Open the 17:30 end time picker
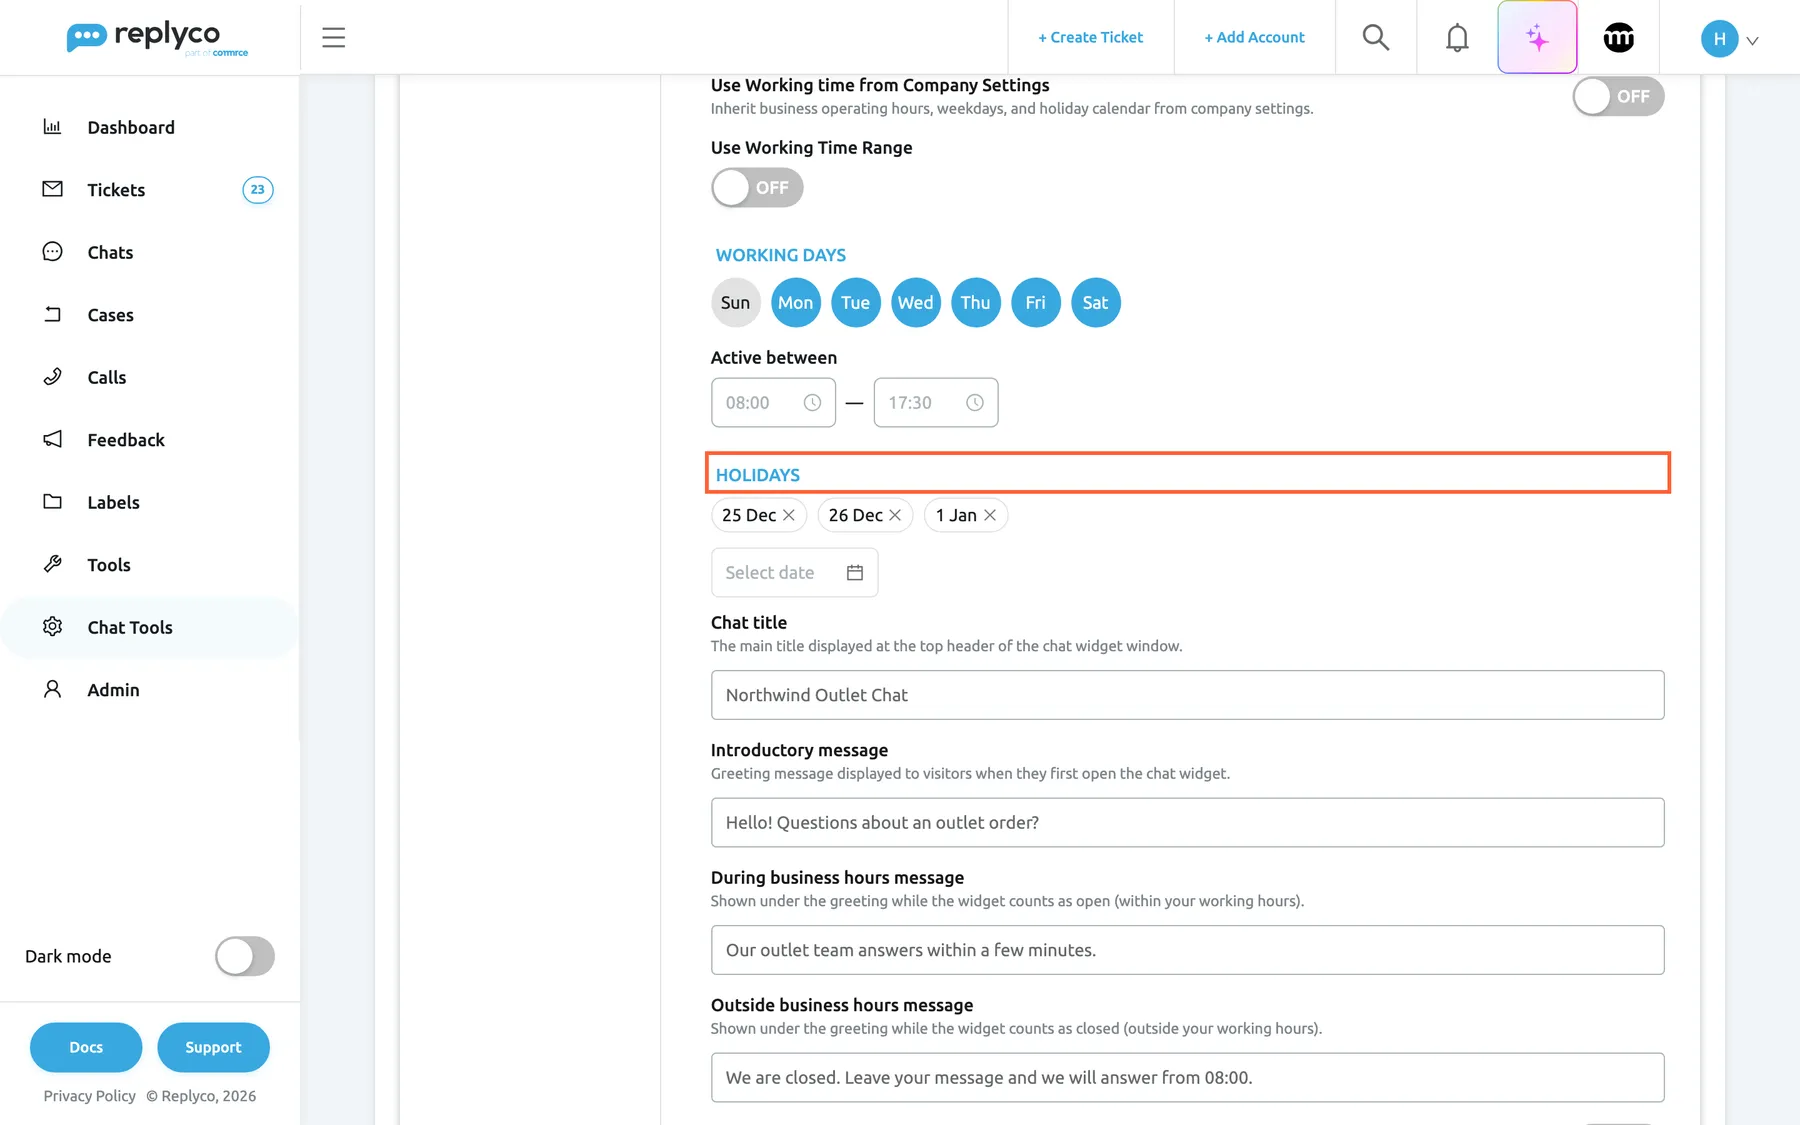This screenshot has width=1800, height=1125. coord(936,403)
